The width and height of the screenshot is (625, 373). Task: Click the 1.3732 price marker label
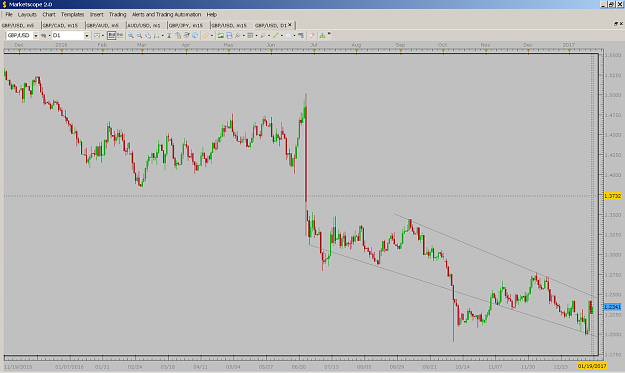[613, 196]
